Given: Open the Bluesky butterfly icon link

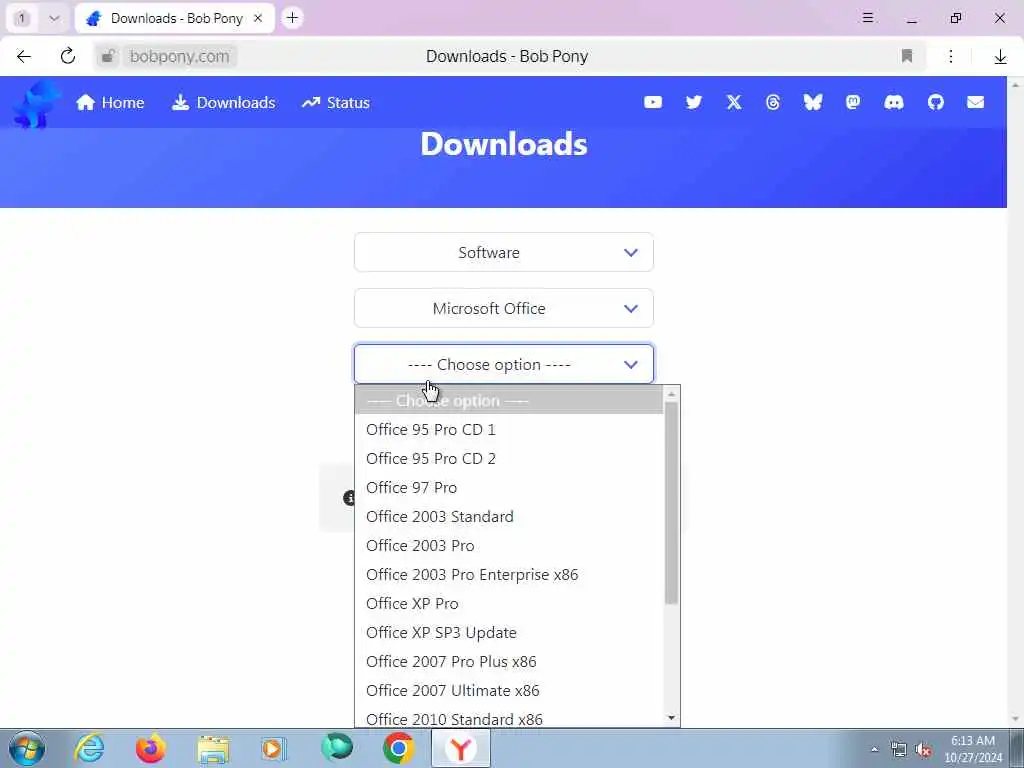Looking at the screenshot, I should coord(812,103).
